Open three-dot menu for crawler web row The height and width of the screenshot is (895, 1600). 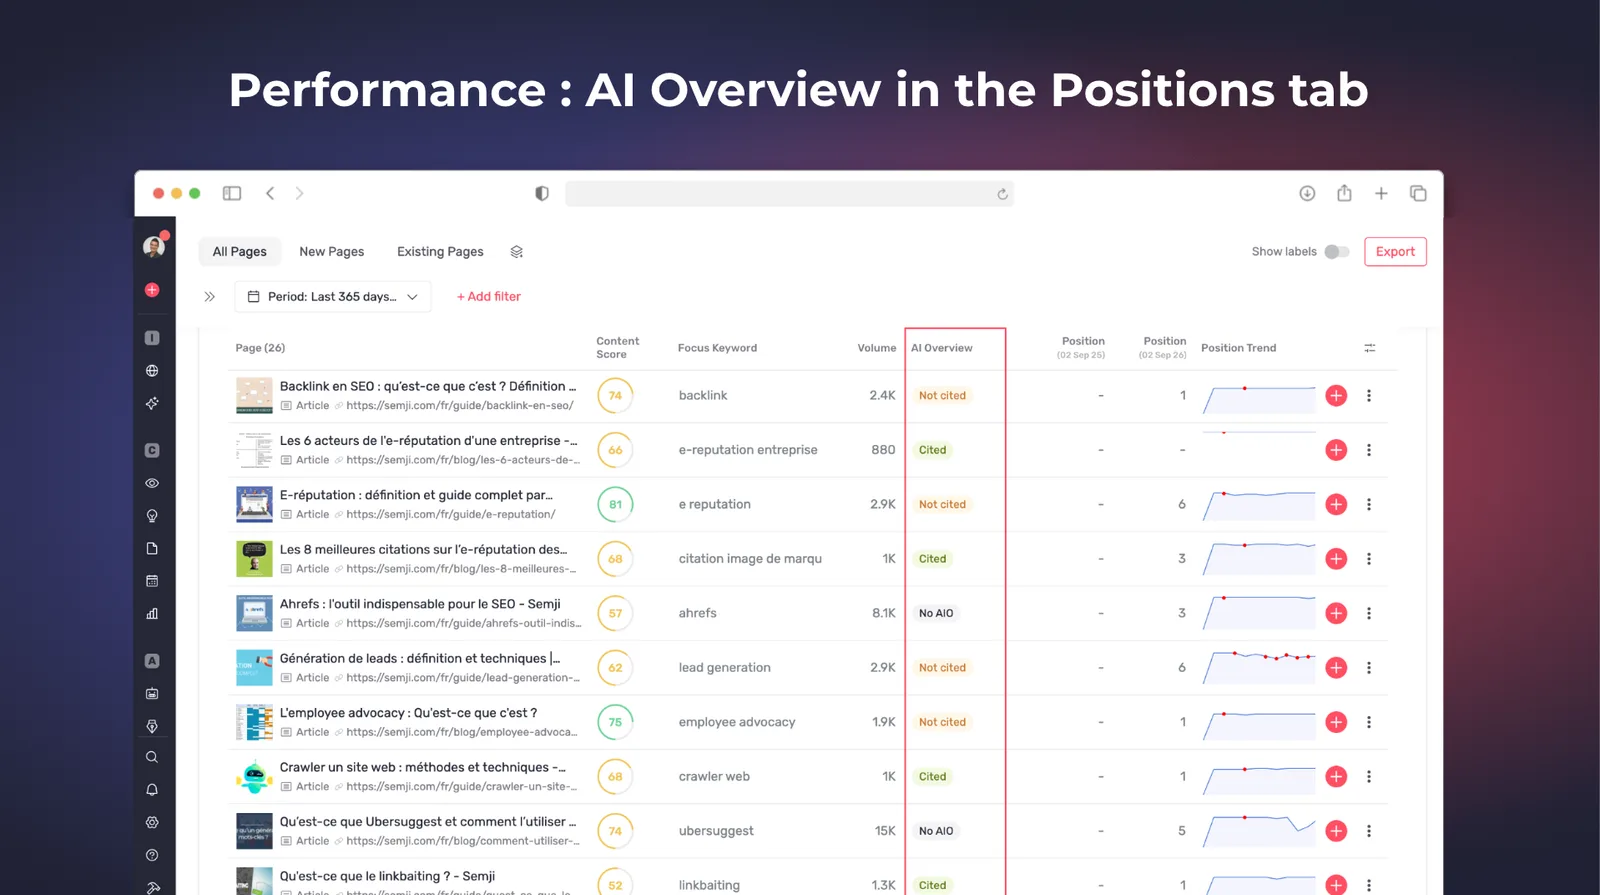click(x=1369, y=777)
